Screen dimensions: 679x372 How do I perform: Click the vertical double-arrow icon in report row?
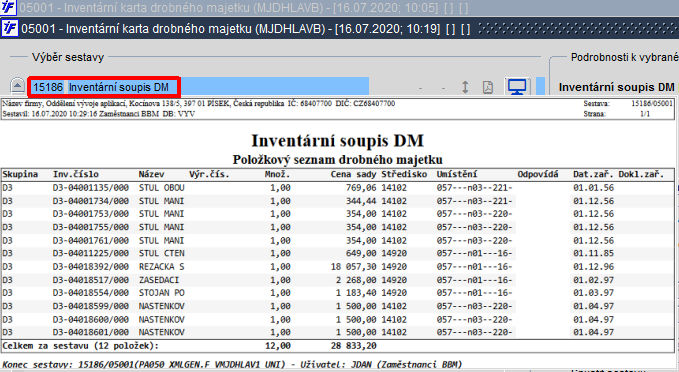tap(465, 87)
